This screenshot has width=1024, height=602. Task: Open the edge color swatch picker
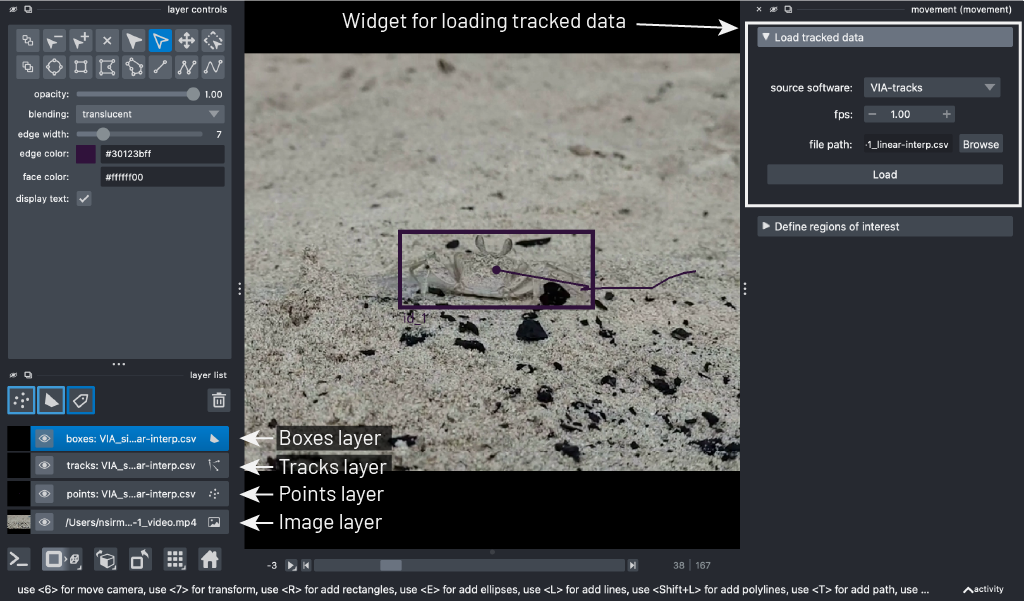(85, 153)
